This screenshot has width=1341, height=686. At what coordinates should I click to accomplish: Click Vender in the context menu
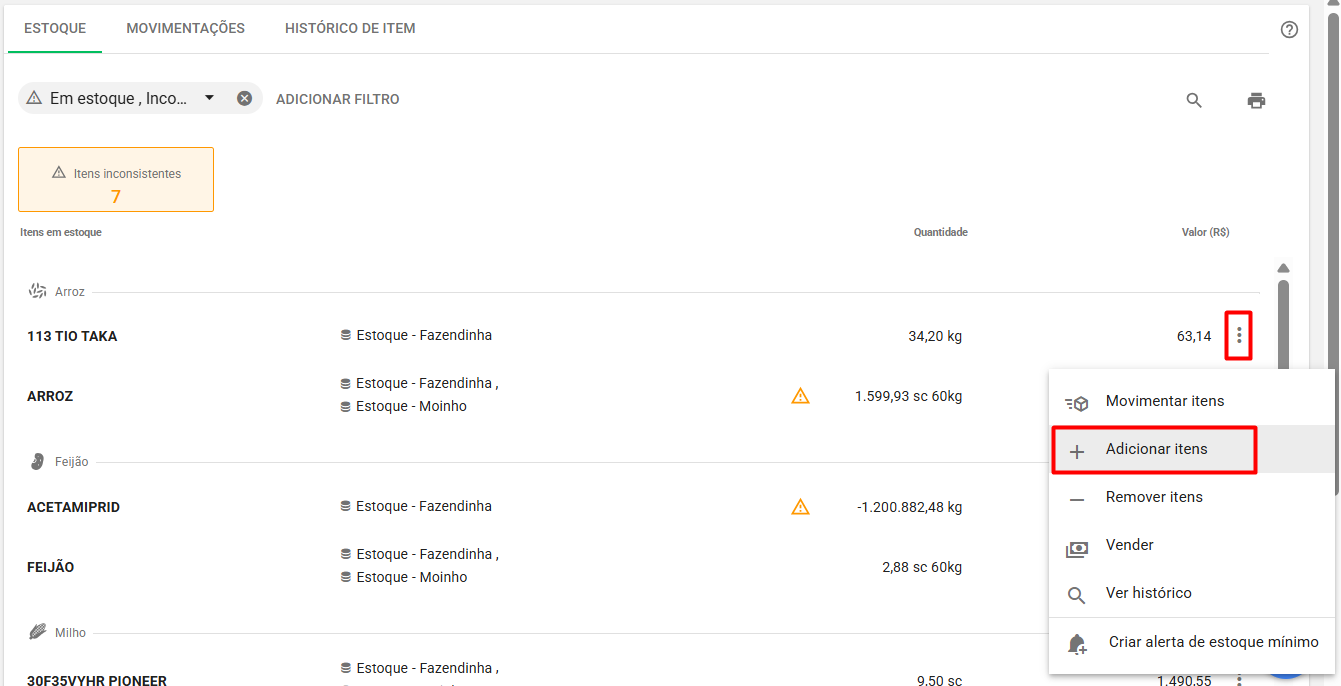pos(1129,545)
